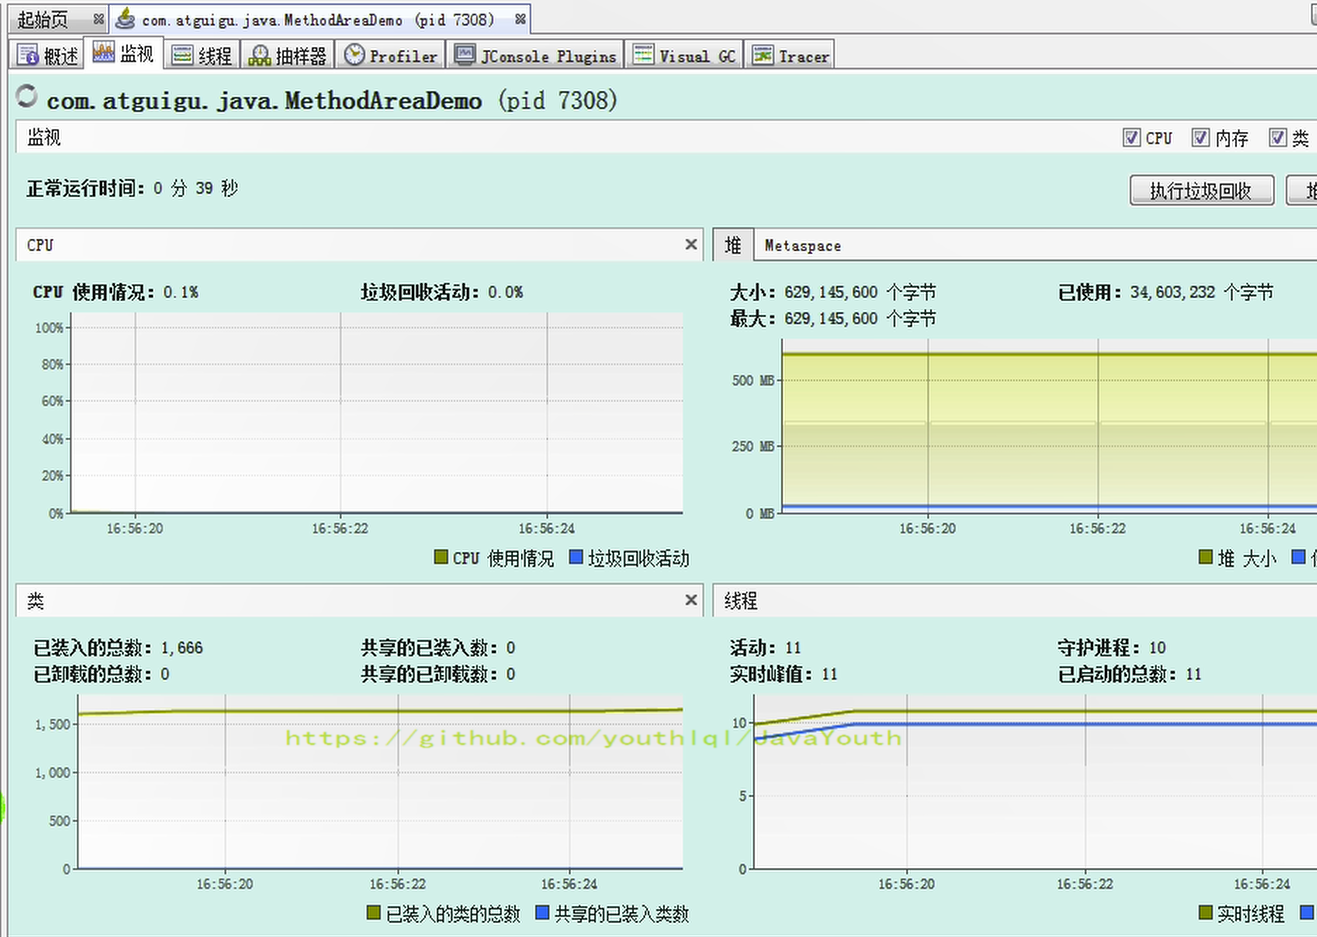Screen dimensions: 1317x937
Task: Open the 抽样器 tab
Action: pos(288,56)
